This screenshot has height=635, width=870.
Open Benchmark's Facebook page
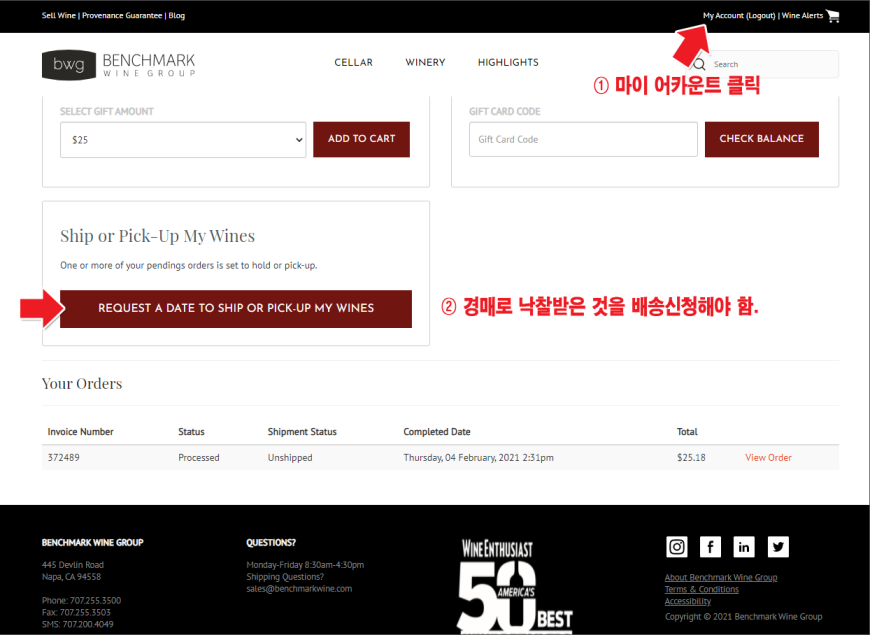coord(710,547)
